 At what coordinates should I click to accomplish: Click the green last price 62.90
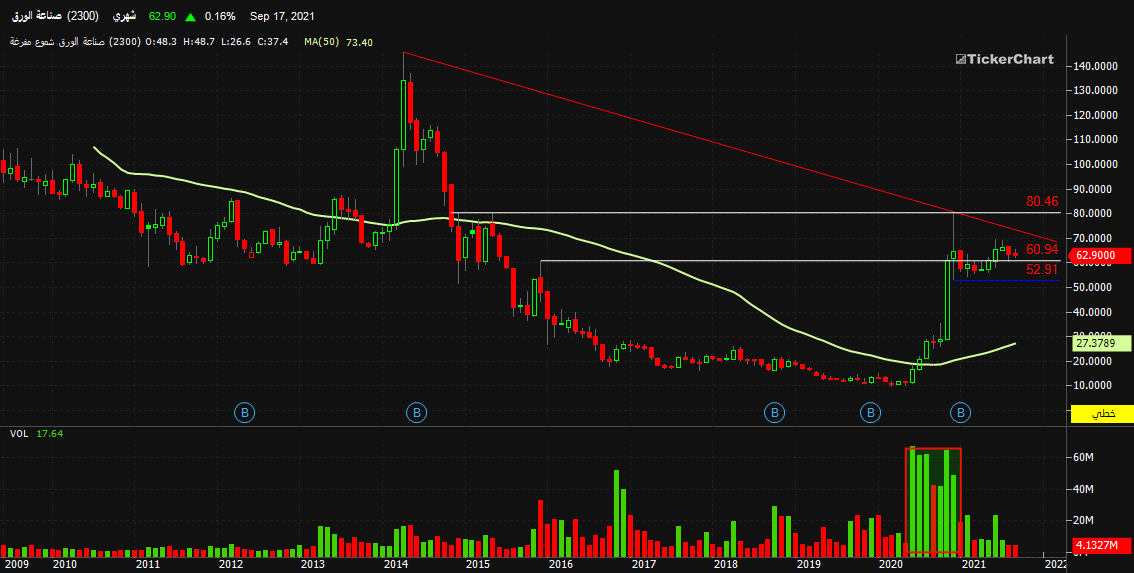(x=162, y=16)
